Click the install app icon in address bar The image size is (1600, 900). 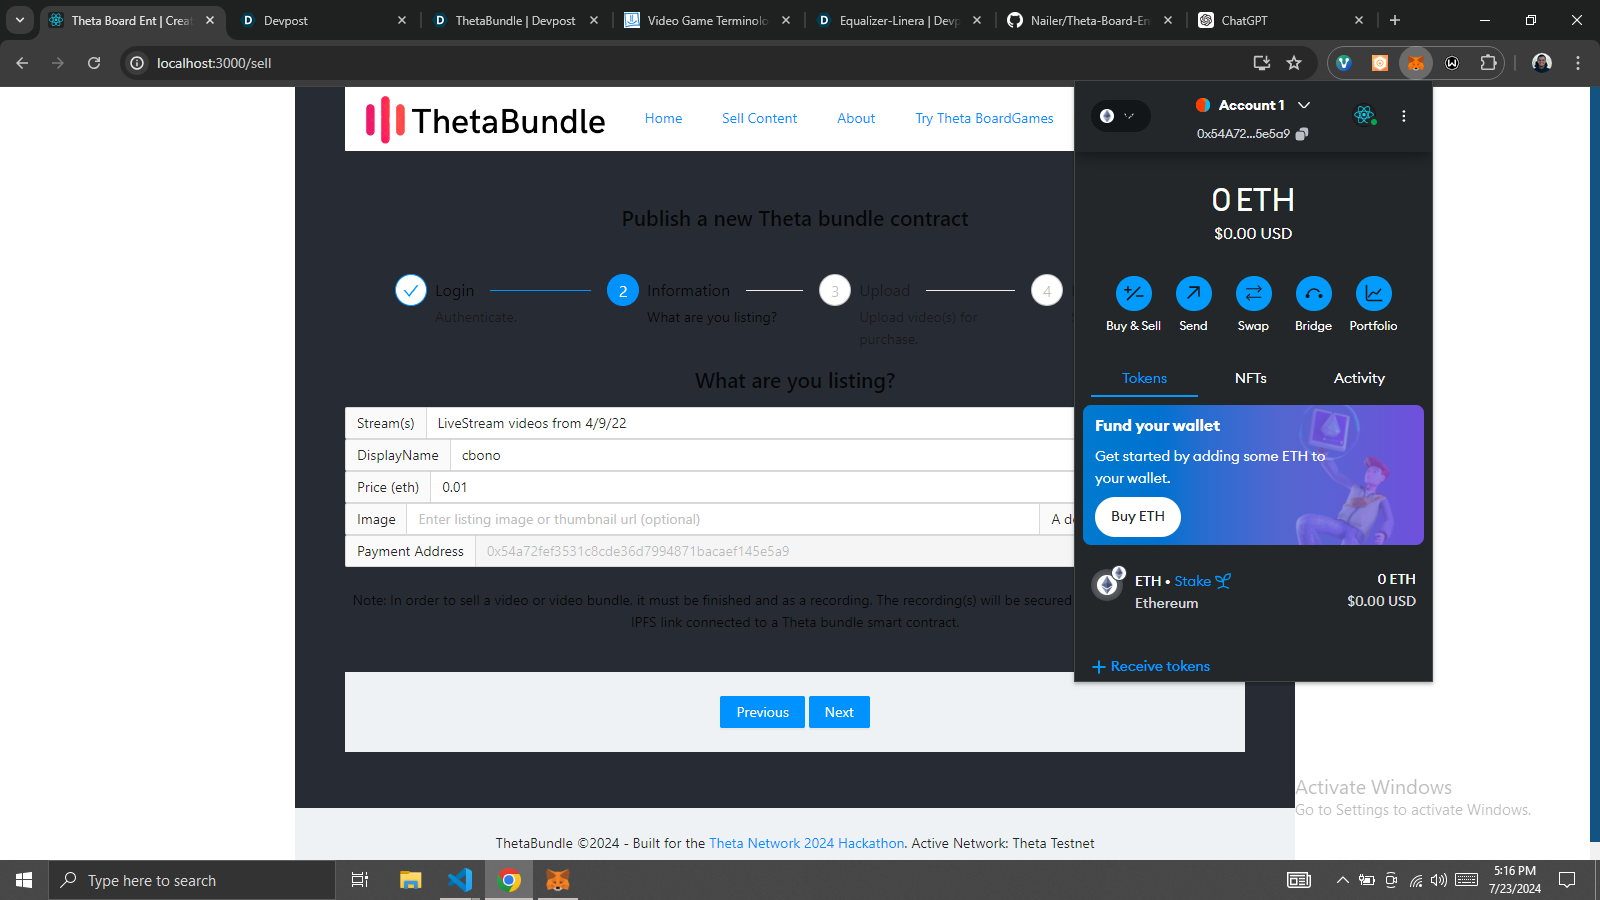click(1262, 63)
